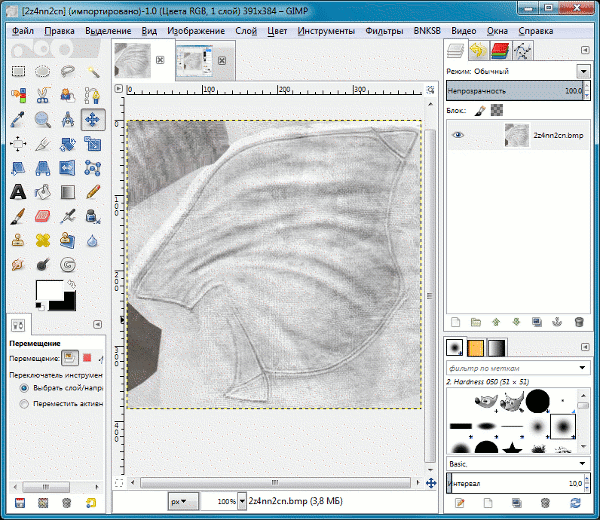Screen dimensions: 600x520
Task: Select the Zoom magnifier tool
Action: [x=42, y=120]
